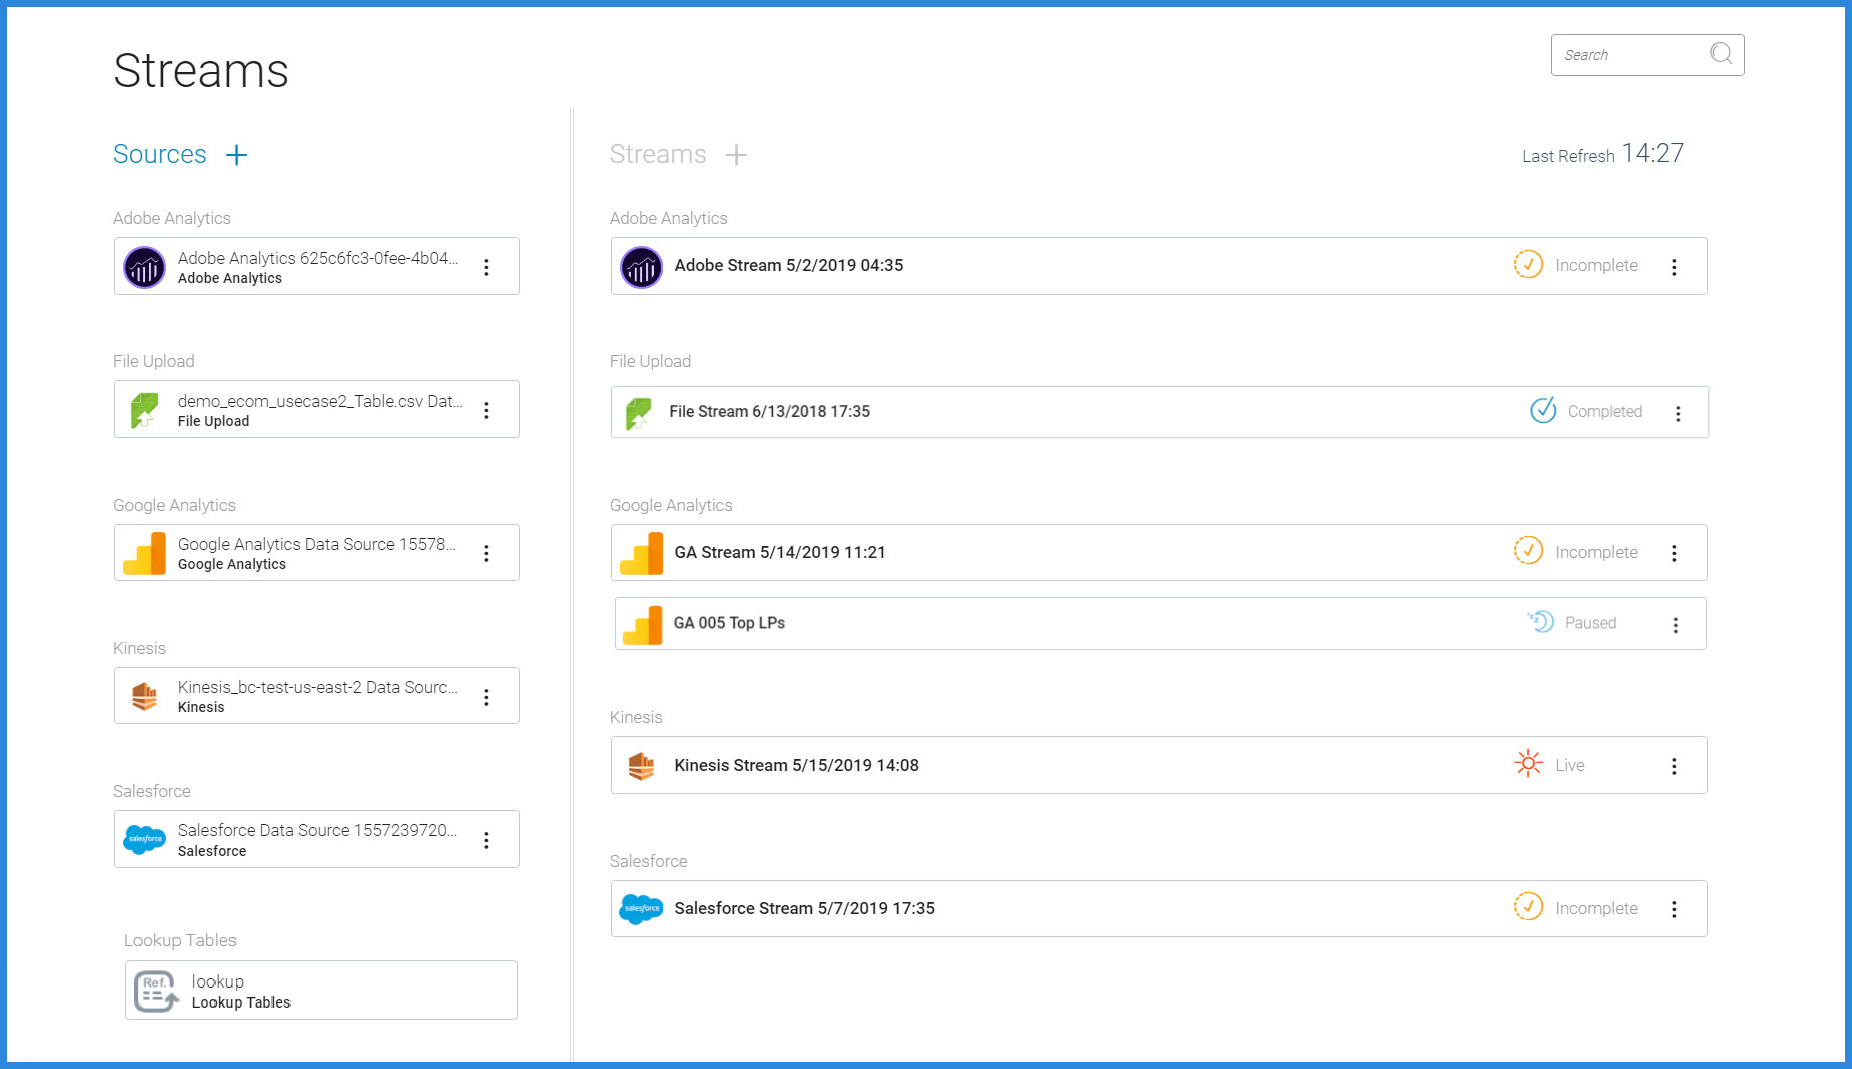Open GA Stream 5/14/2019 options menu

click(x=1674, y=553)
